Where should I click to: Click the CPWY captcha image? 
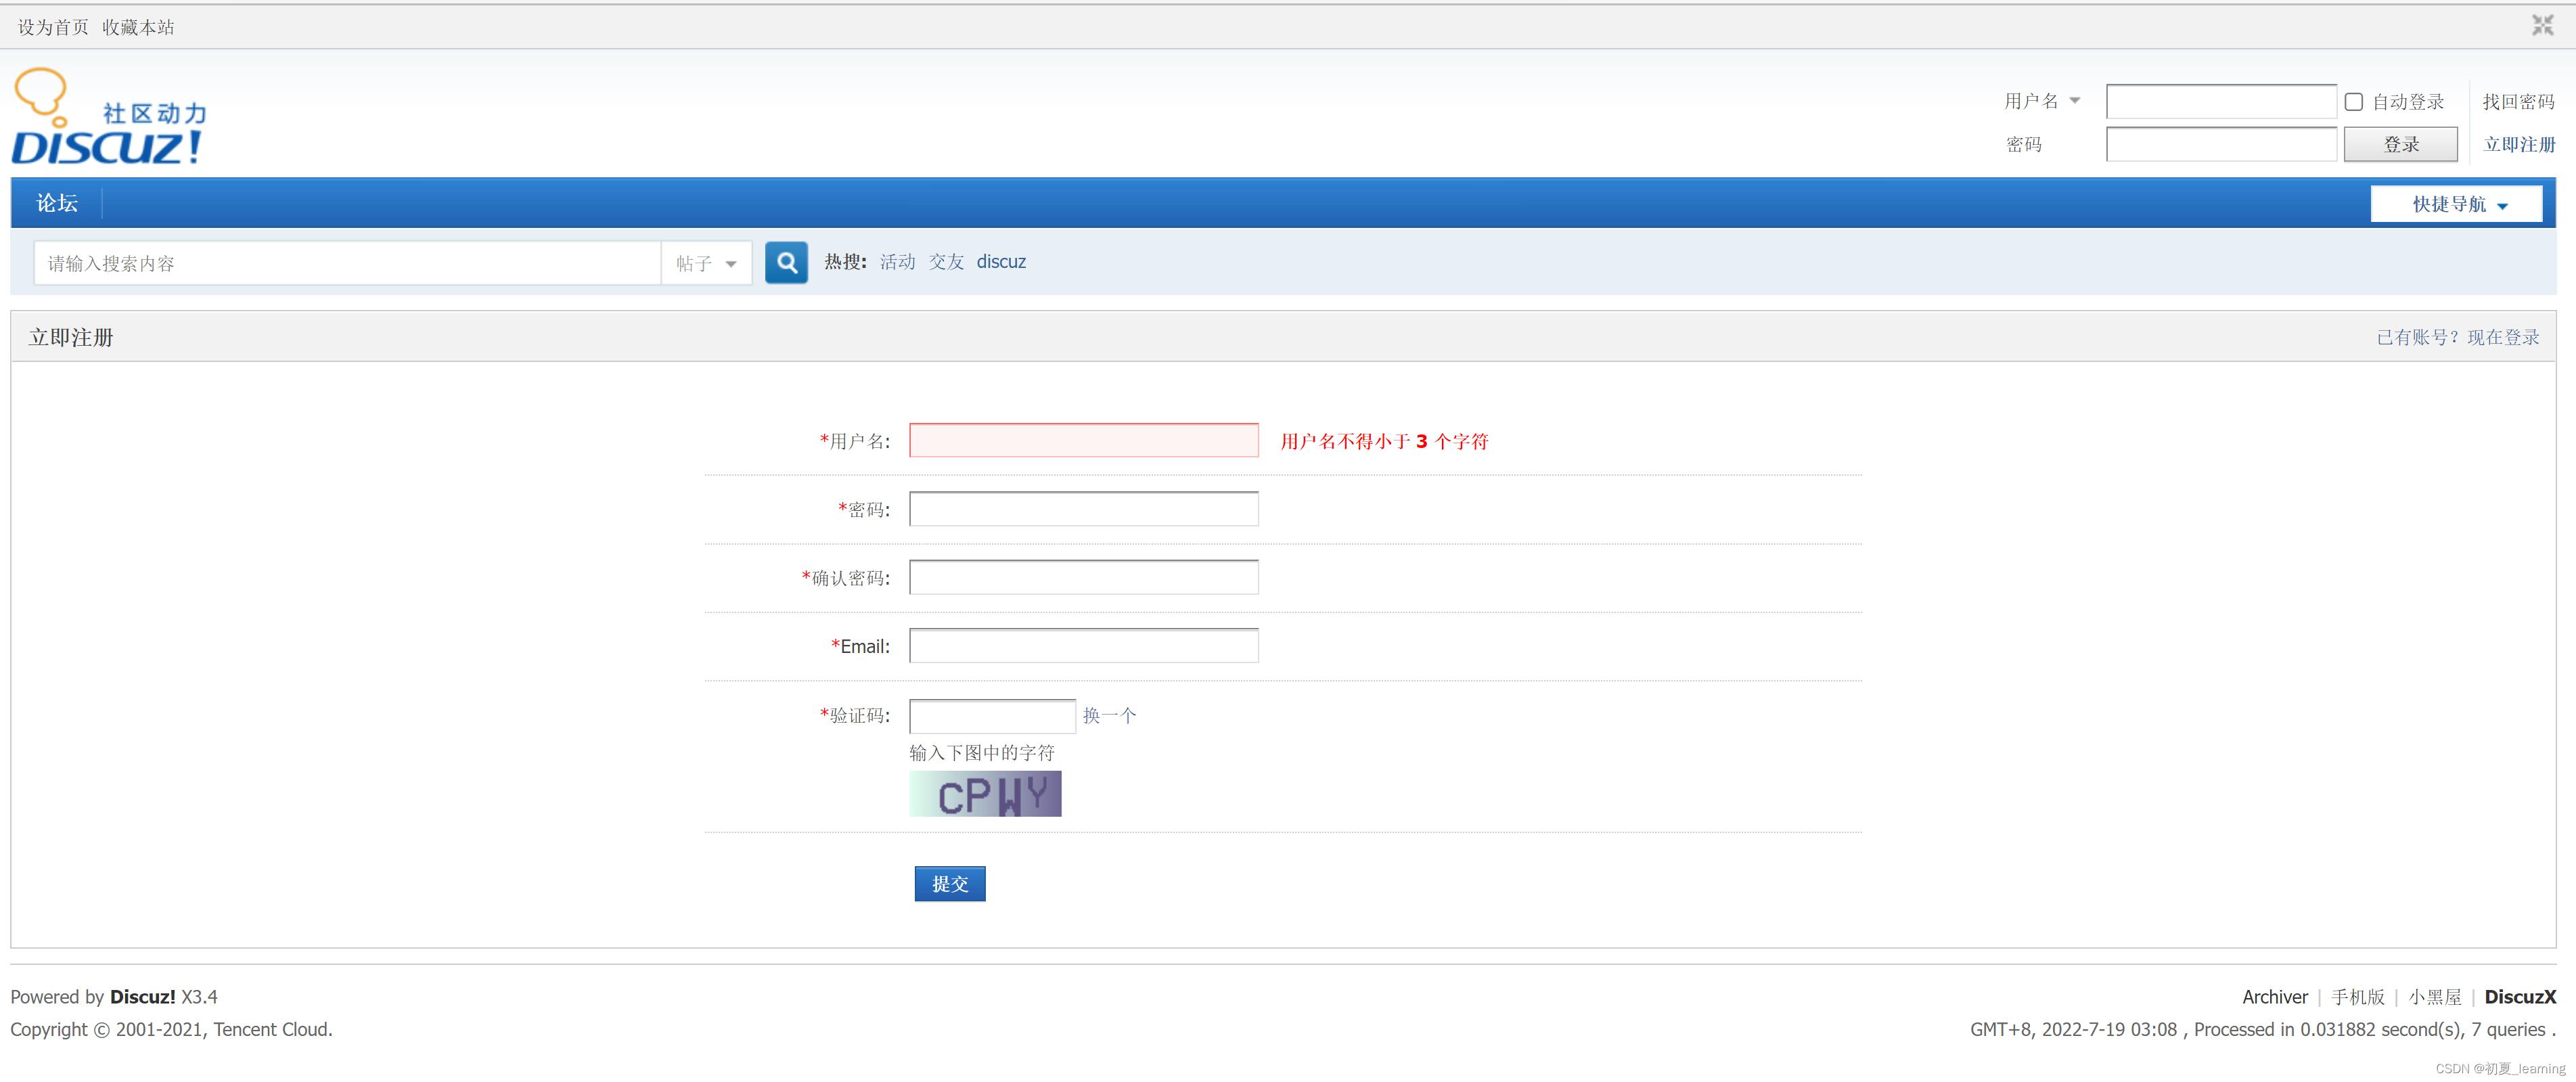(x=985, y=794)
